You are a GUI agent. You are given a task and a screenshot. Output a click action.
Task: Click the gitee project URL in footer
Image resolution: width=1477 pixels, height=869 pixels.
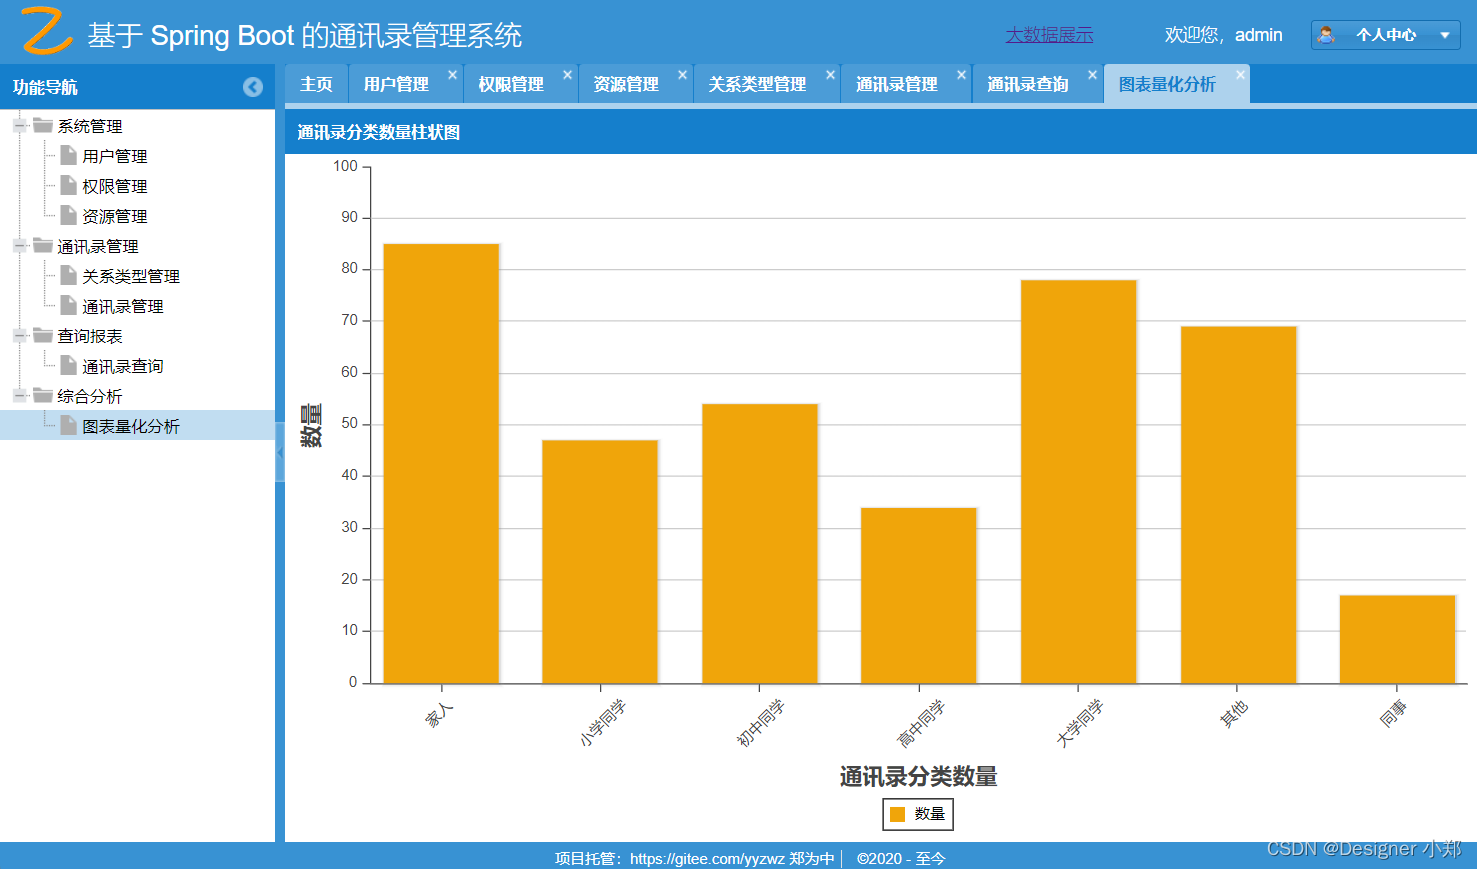click(709, 858)
